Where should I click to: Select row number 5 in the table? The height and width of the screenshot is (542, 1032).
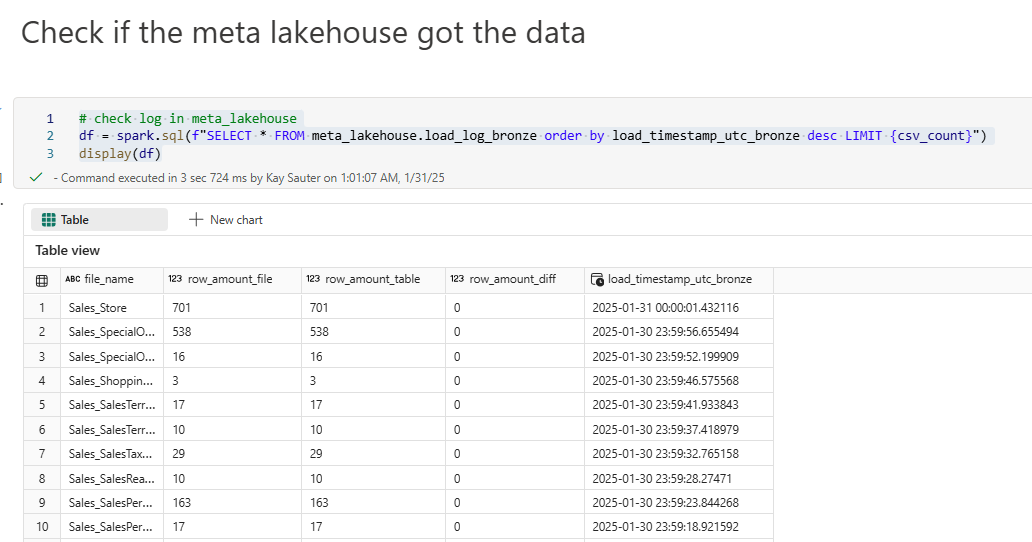(x=42, y=405)
